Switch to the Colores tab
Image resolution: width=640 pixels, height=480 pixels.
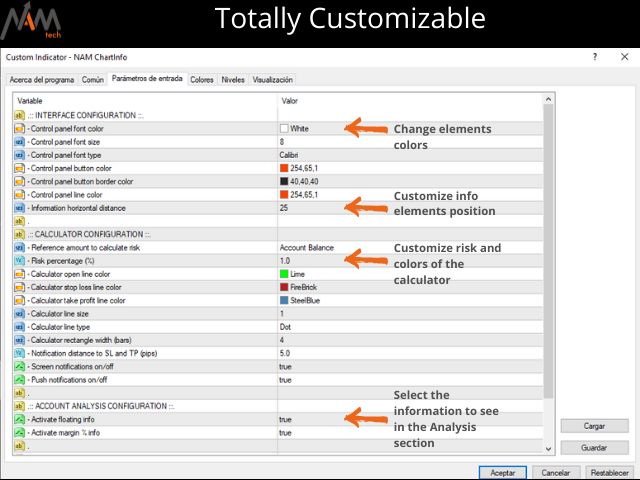[202, 80]
